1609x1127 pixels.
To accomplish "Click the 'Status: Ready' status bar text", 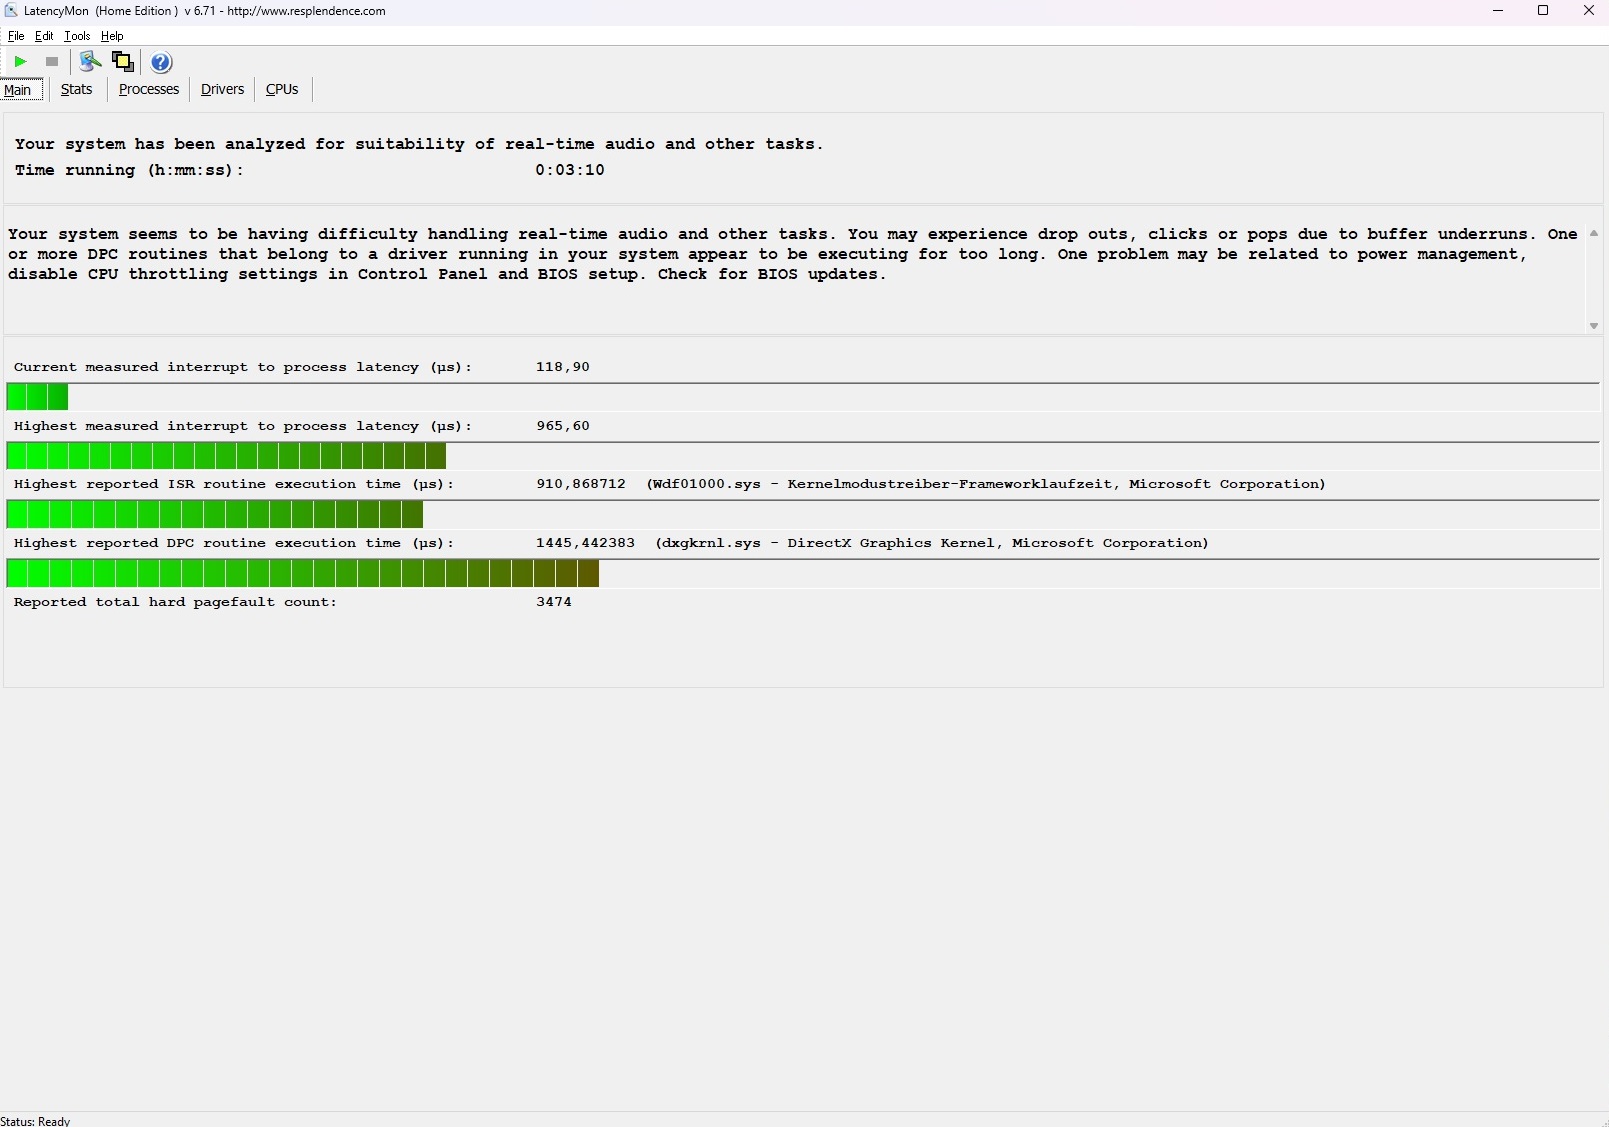I will (x=36, y=1121).
